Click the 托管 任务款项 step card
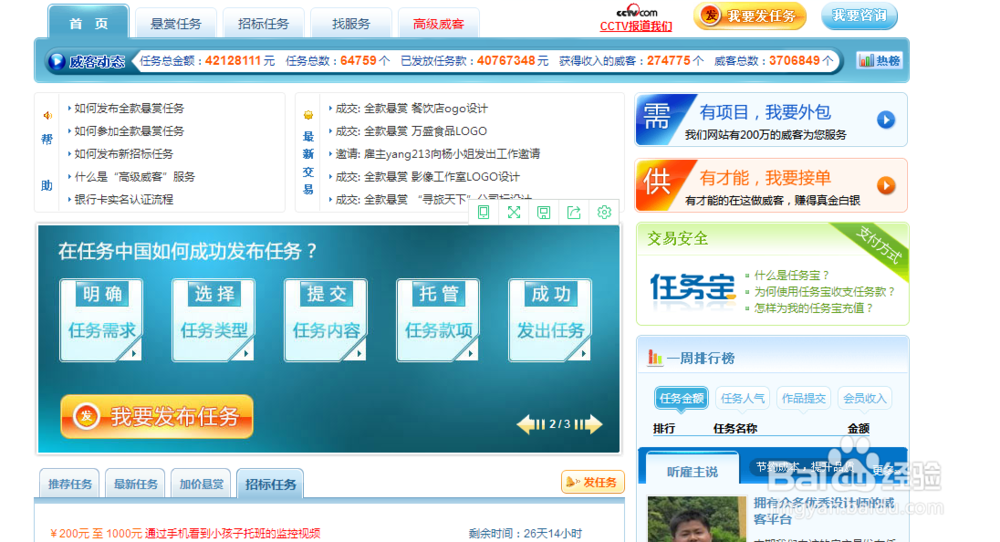 (438, 320)
